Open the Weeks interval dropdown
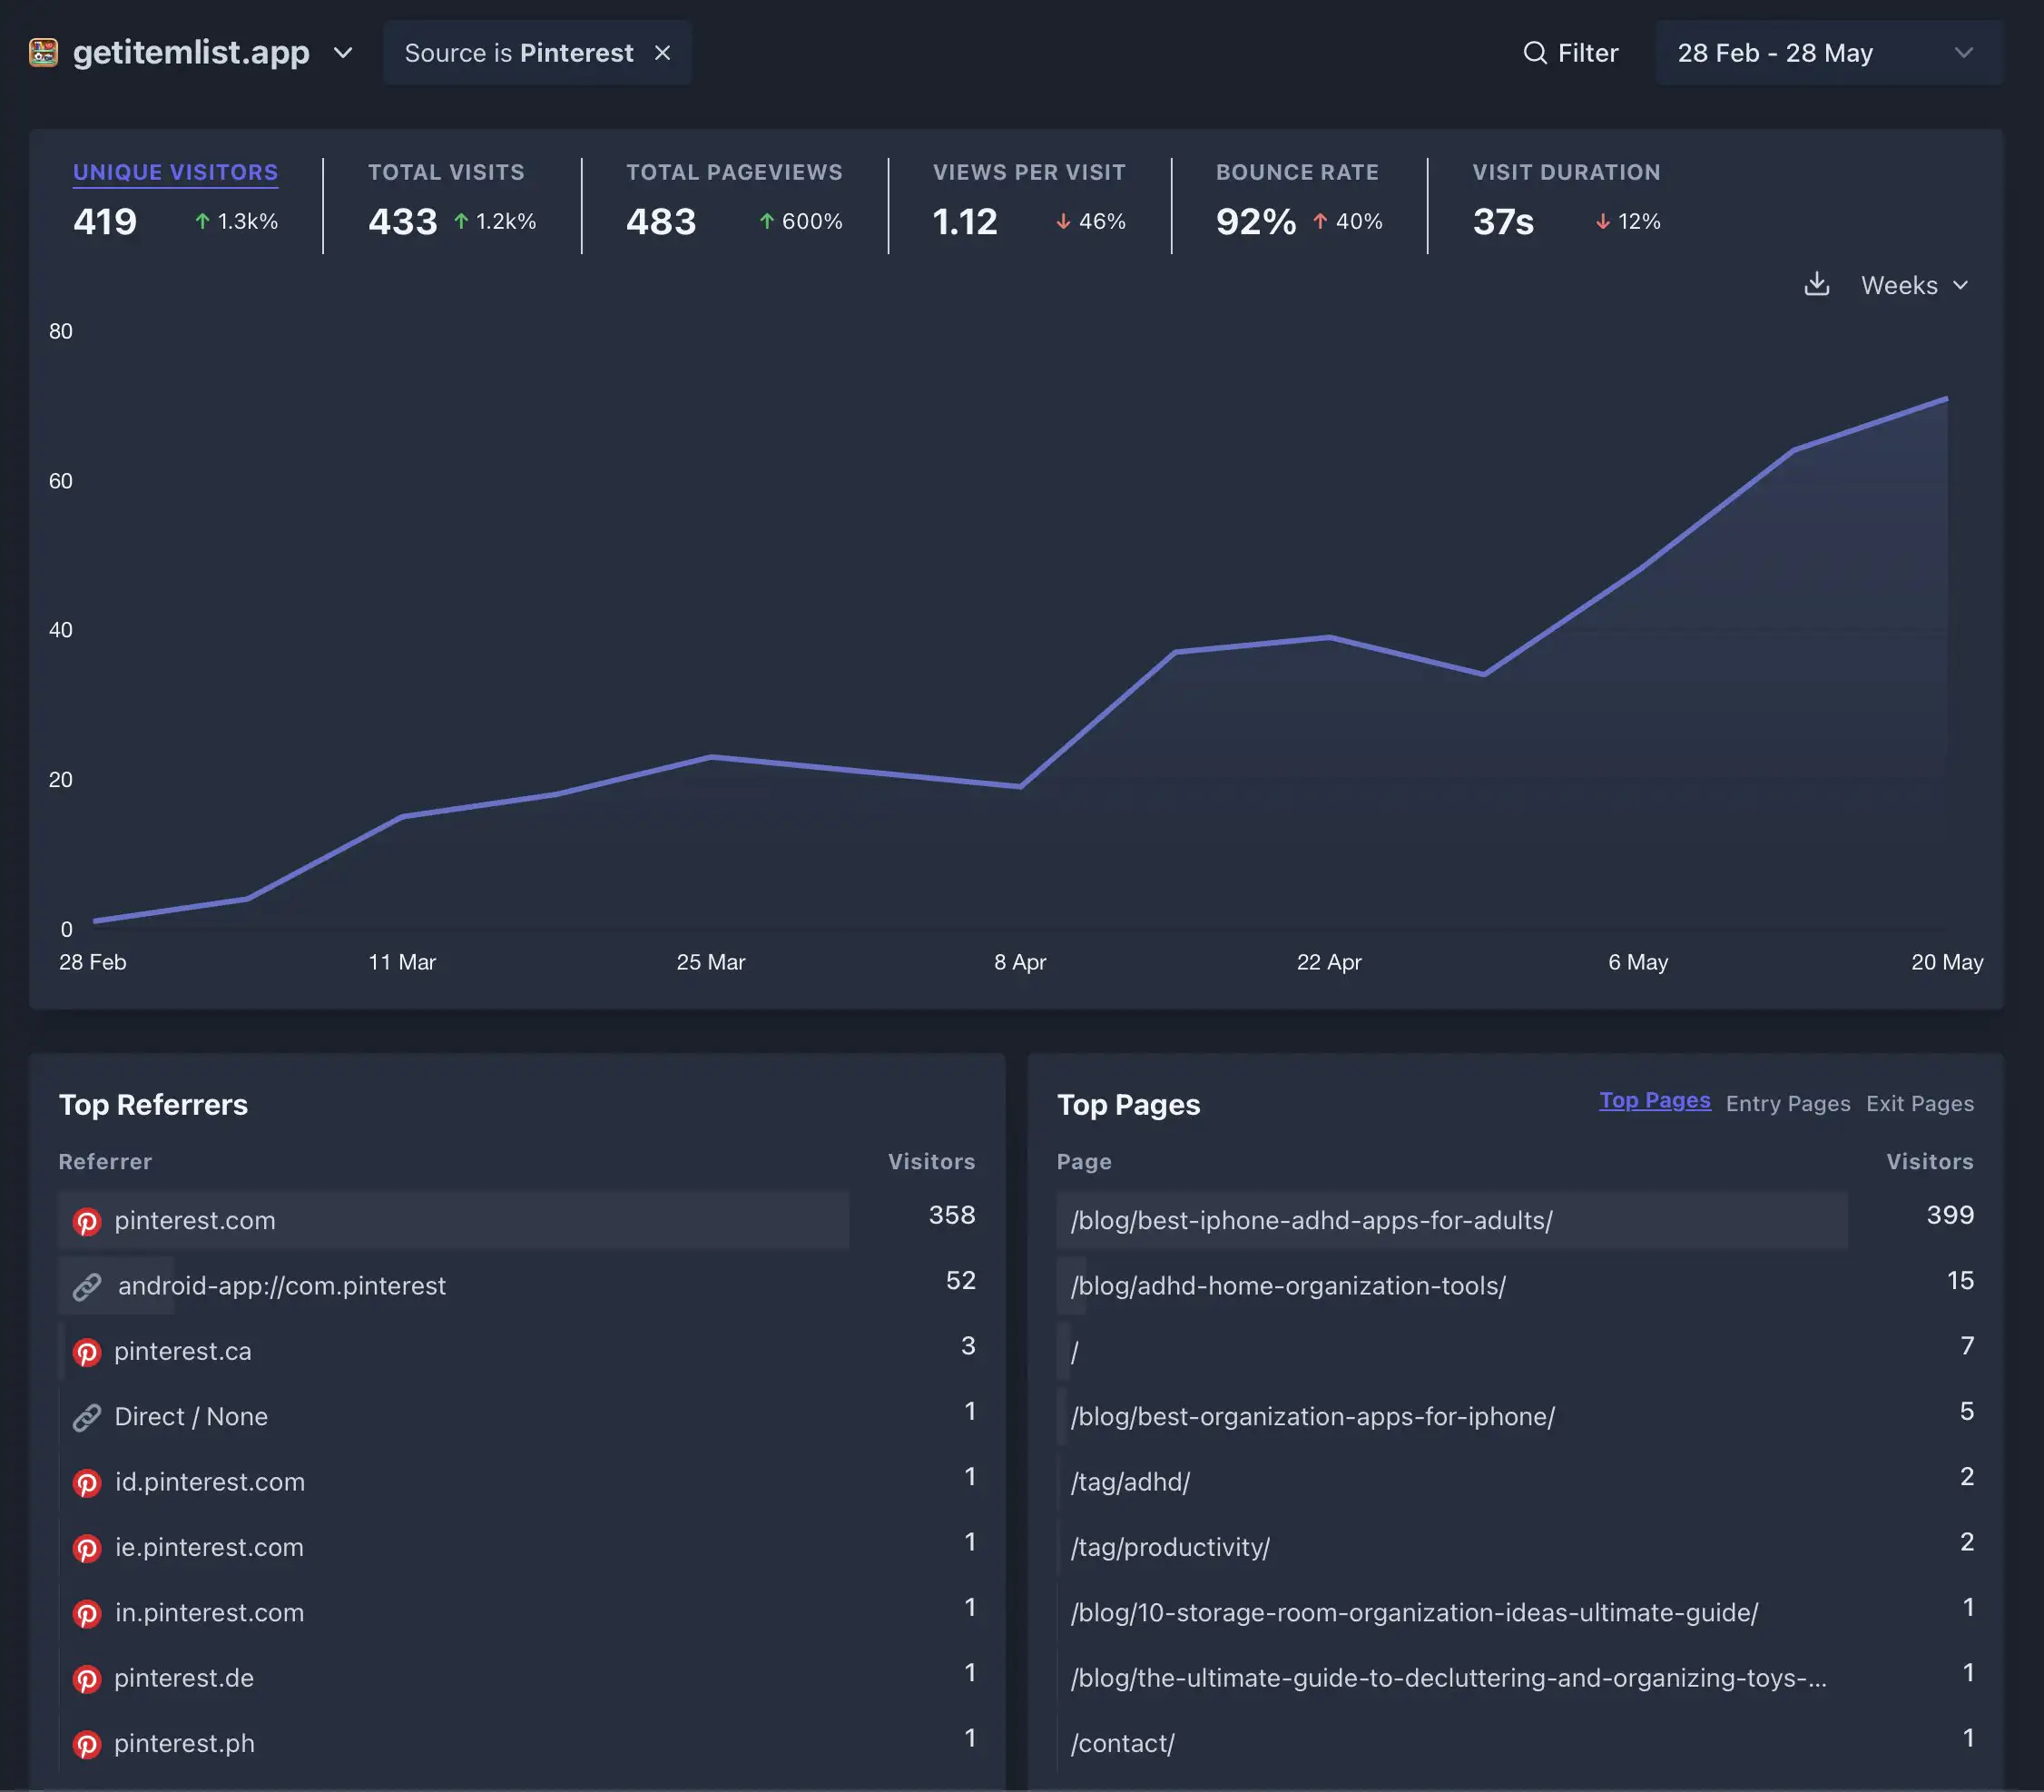Viewport: 2044px width, 1792px height. (x=1914, y=285)
